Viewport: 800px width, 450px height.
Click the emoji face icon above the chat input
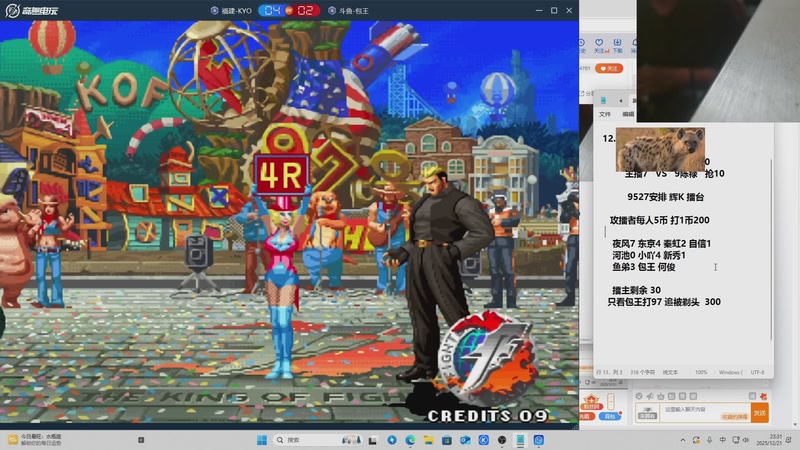pos(639,396)
